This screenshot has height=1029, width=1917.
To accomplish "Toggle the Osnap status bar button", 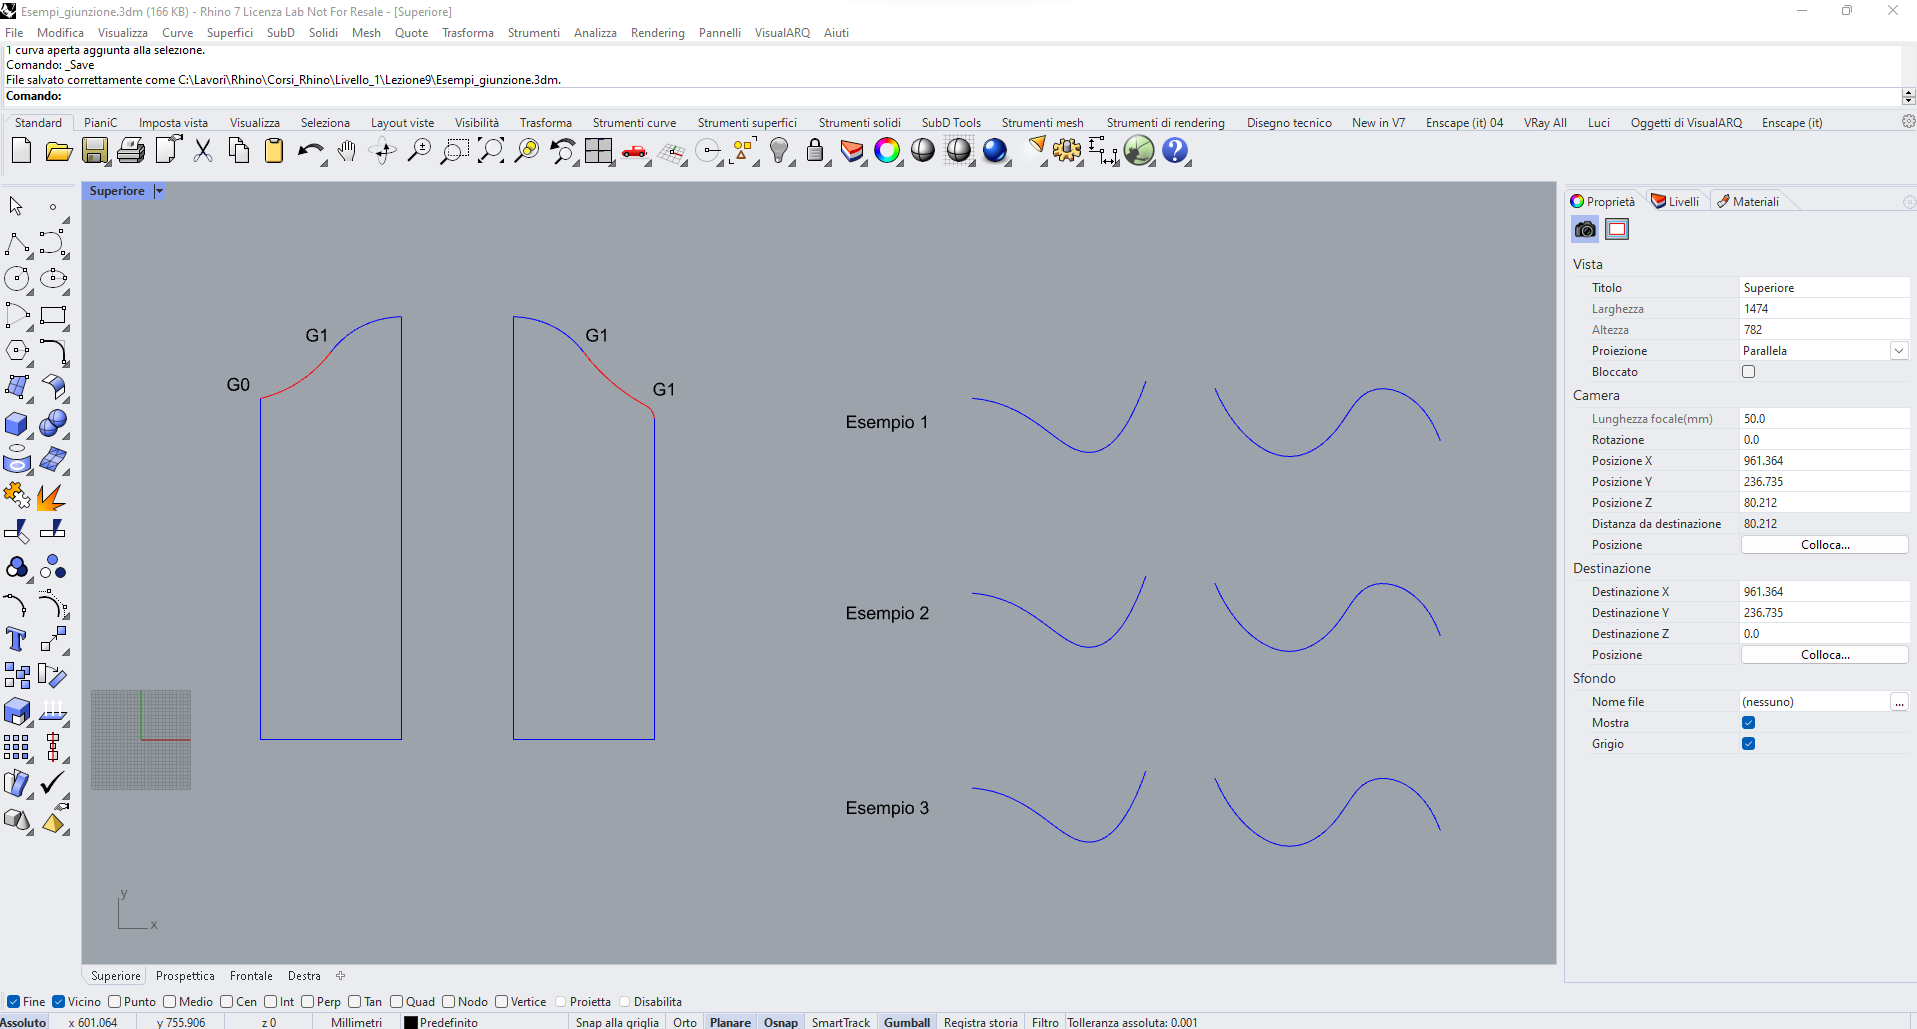I will pyautogui.click(x=781, y=1022).
